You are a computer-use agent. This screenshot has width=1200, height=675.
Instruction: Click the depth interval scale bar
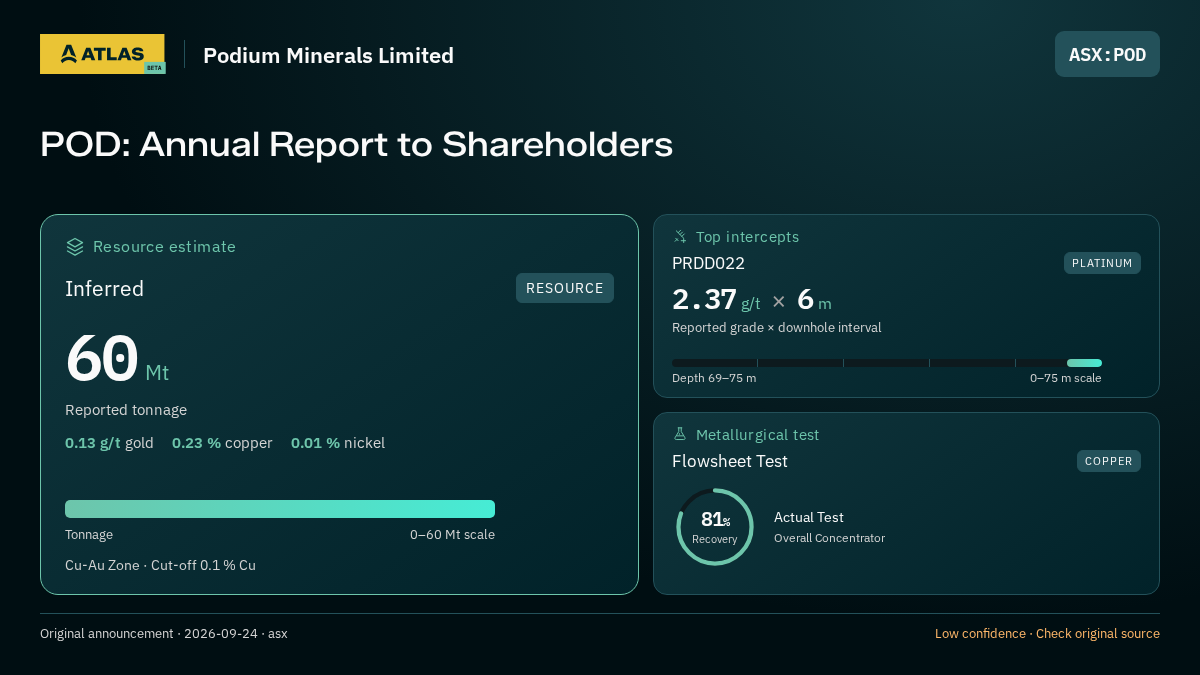click(887, 363)
